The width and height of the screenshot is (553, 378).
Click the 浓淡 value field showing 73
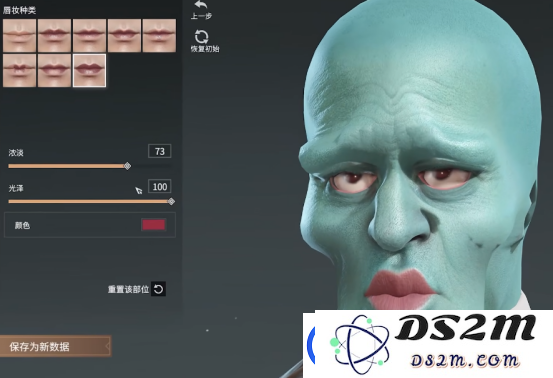point(160,151)
